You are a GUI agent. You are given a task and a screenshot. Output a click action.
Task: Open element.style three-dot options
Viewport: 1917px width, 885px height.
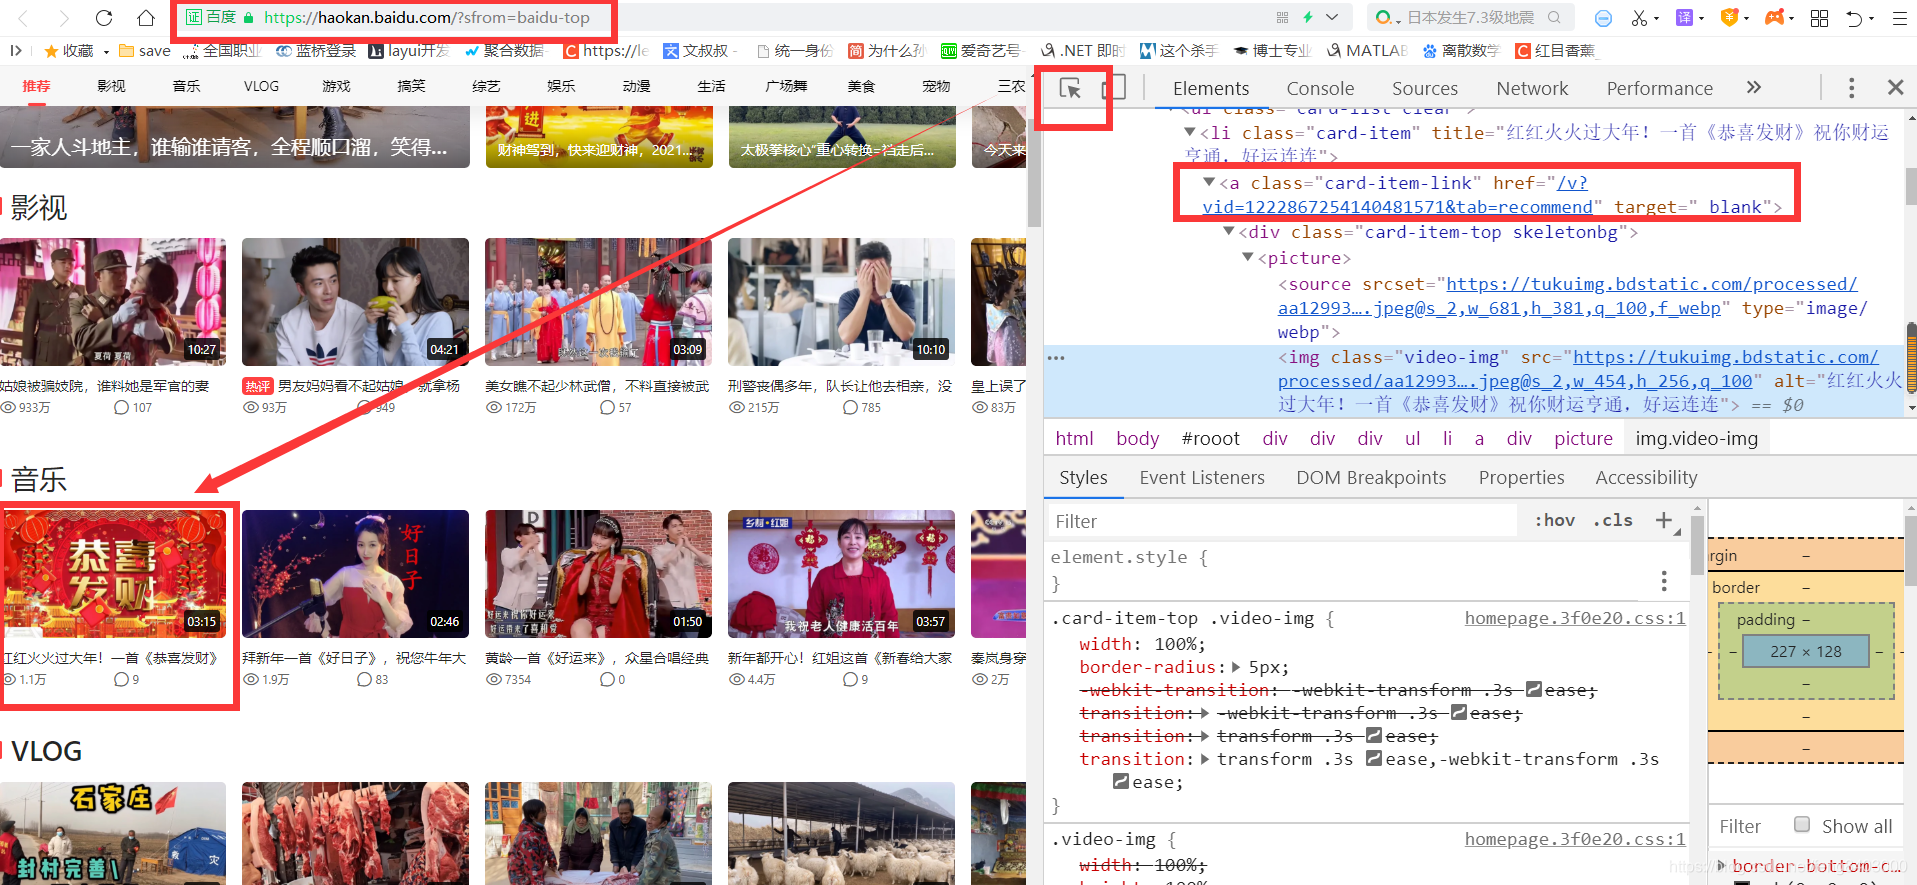coord(1664,581)
